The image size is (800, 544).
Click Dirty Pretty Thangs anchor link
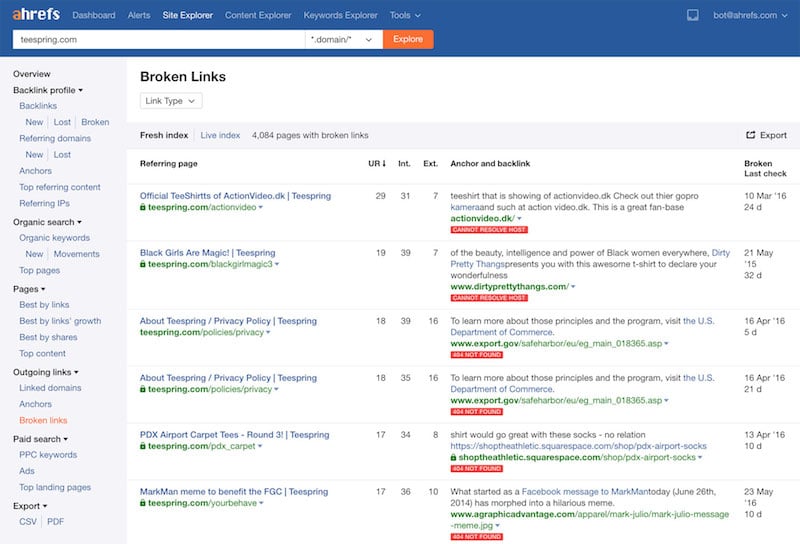(590, 258)
